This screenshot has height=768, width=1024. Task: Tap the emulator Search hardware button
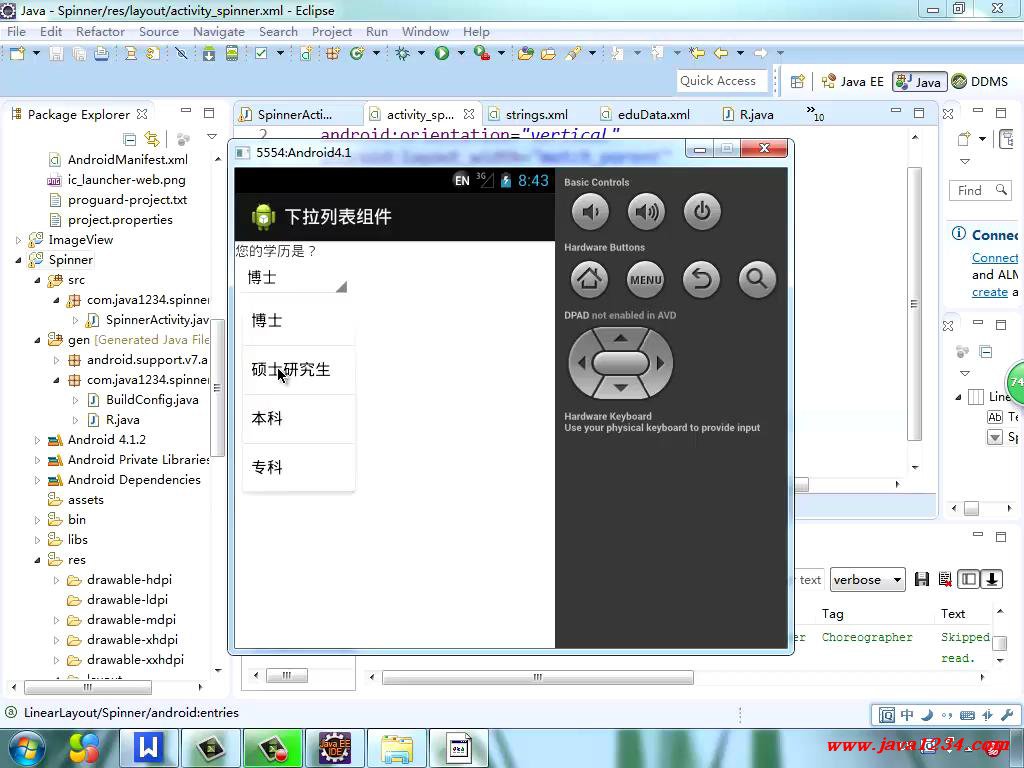click(757, 280)
